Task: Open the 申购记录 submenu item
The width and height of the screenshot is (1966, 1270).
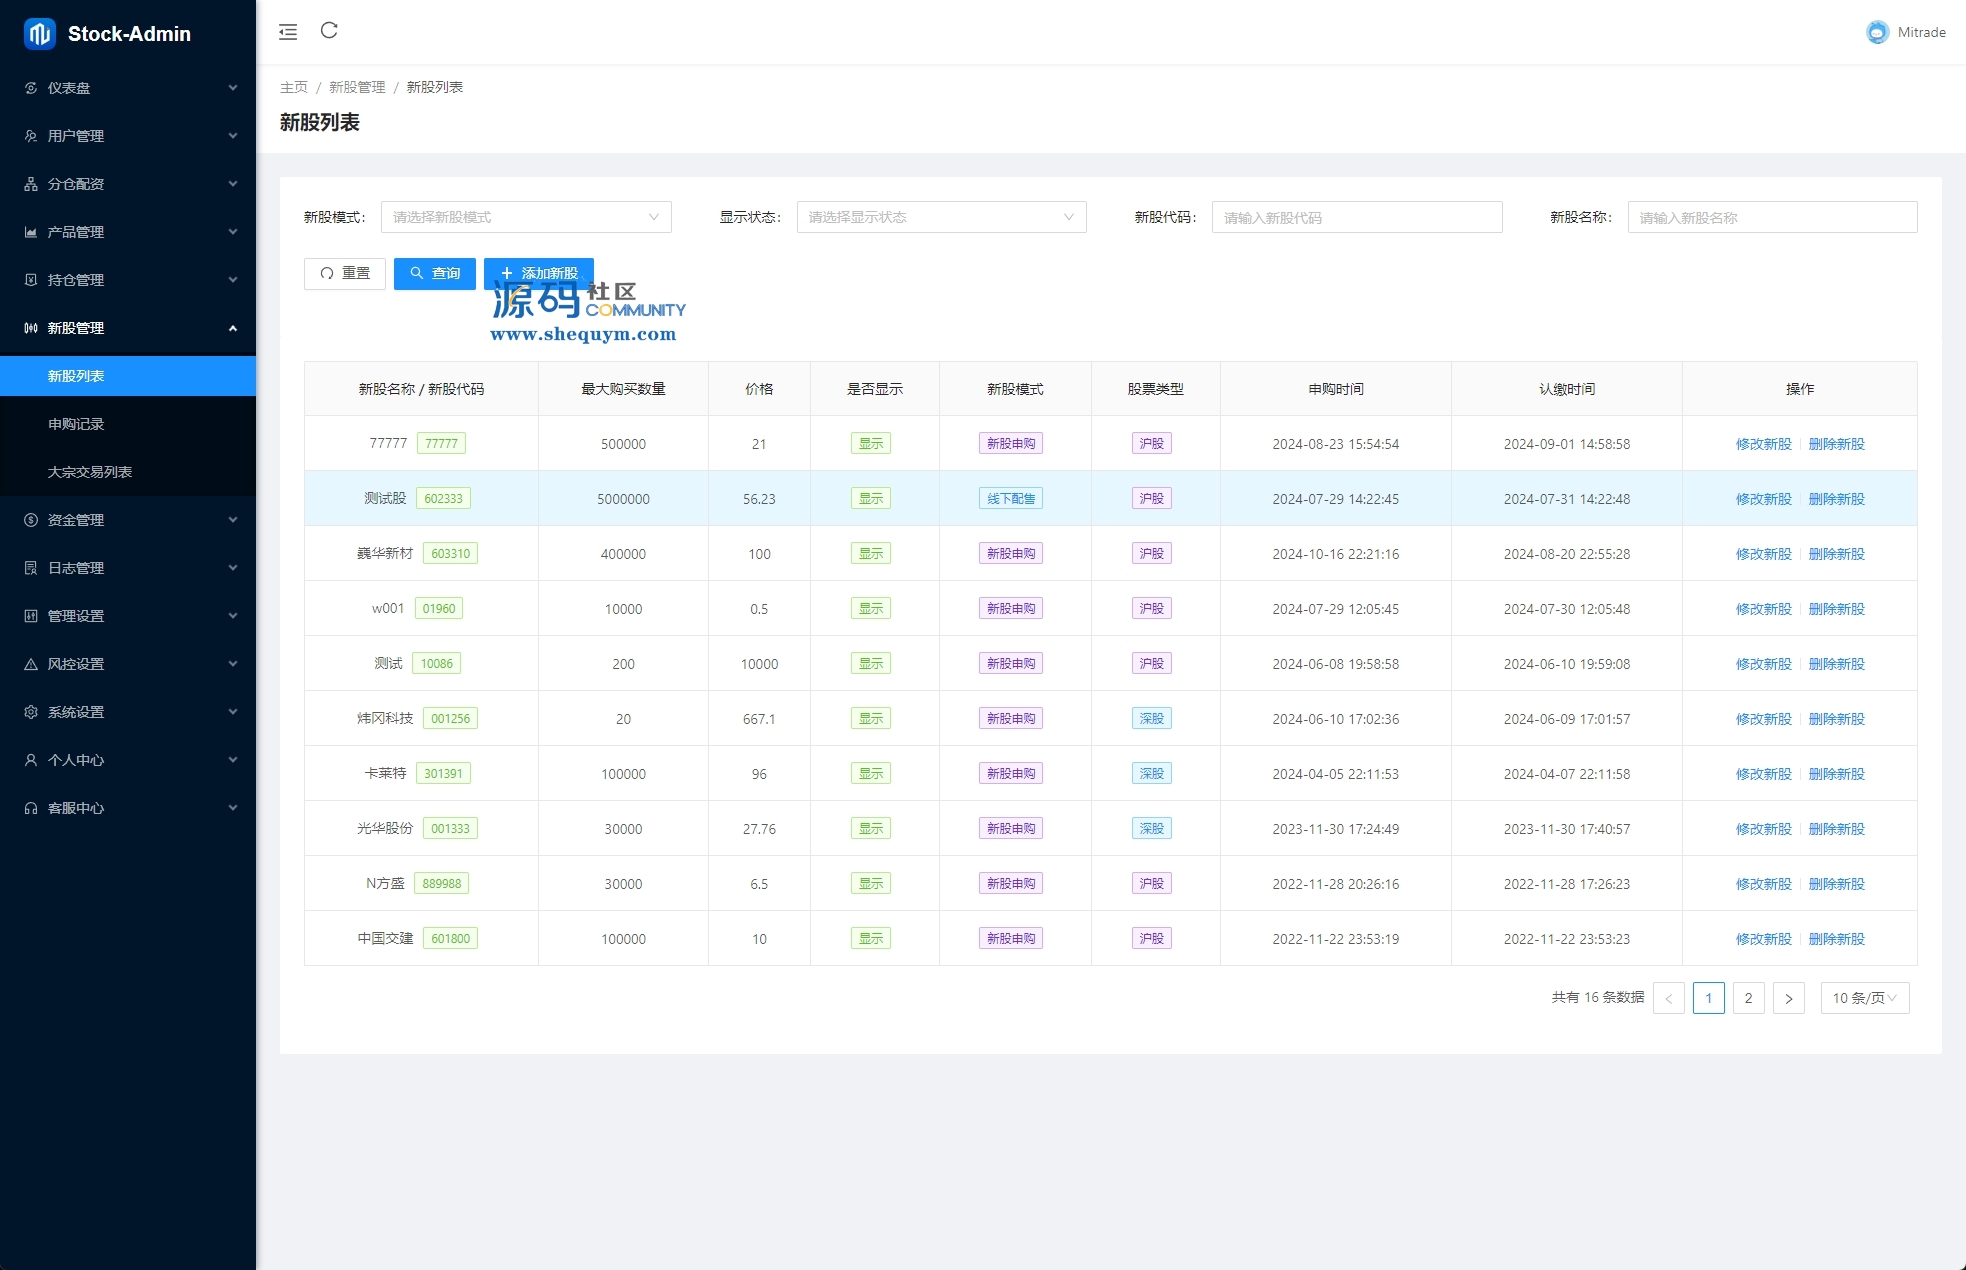Action: (x=76, y=424)
